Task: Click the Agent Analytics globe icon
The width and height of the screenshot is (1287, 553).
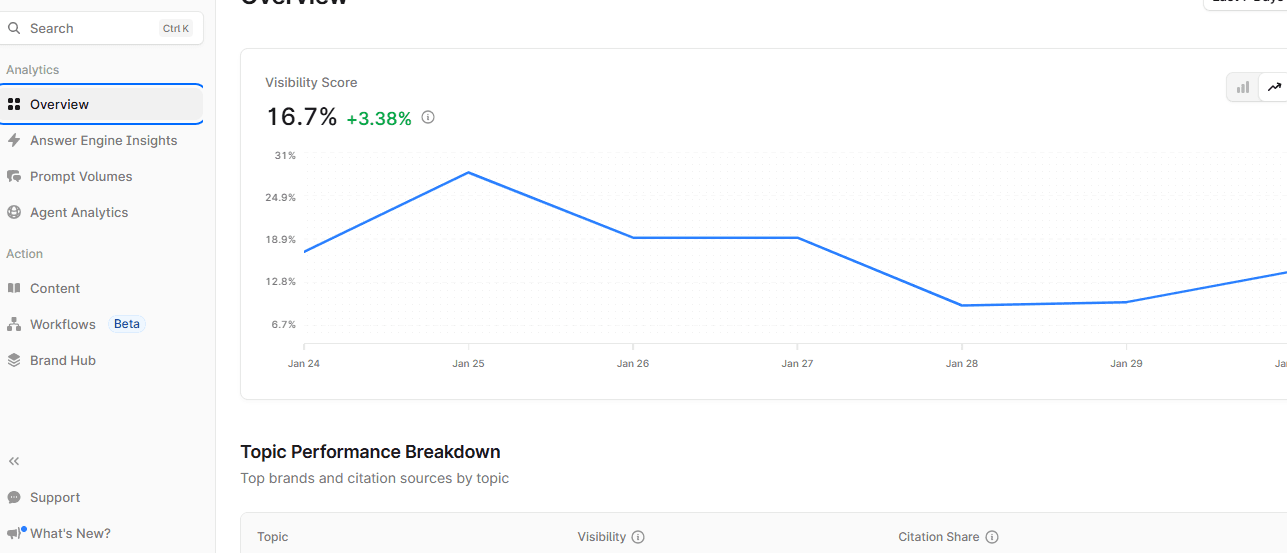Action: point(14,212)
